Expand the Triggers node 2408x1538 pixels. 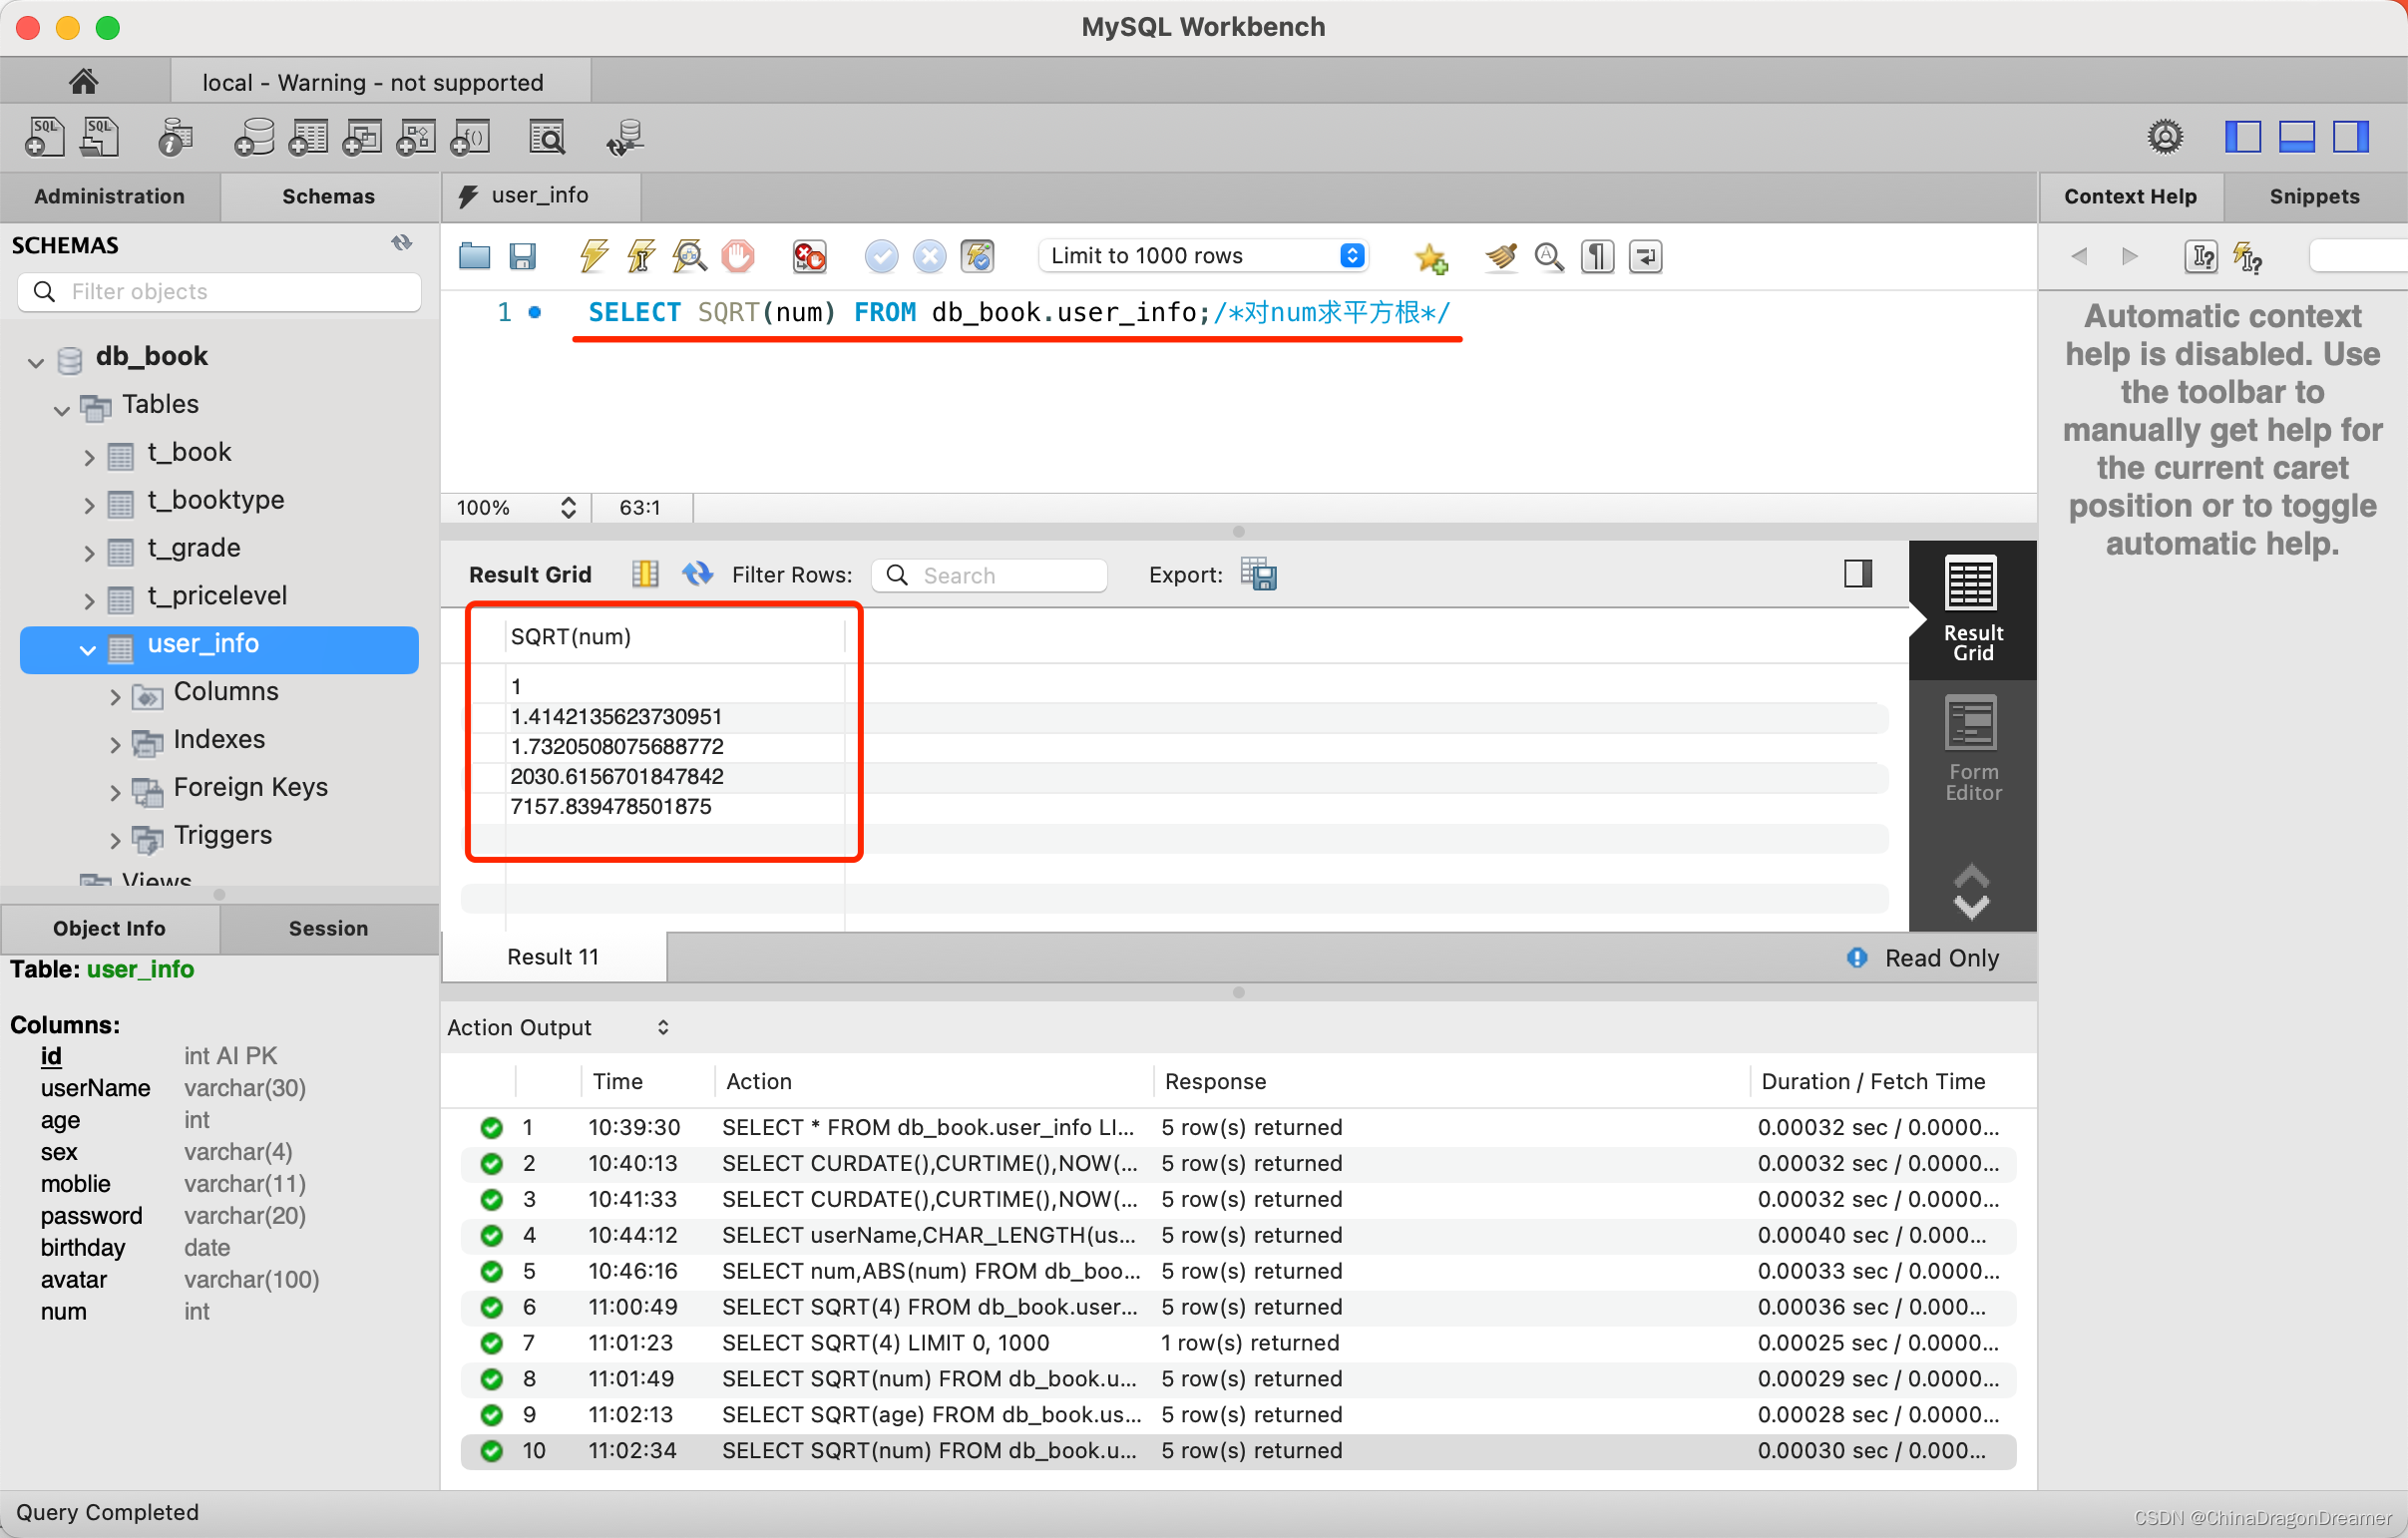(115, 840)
